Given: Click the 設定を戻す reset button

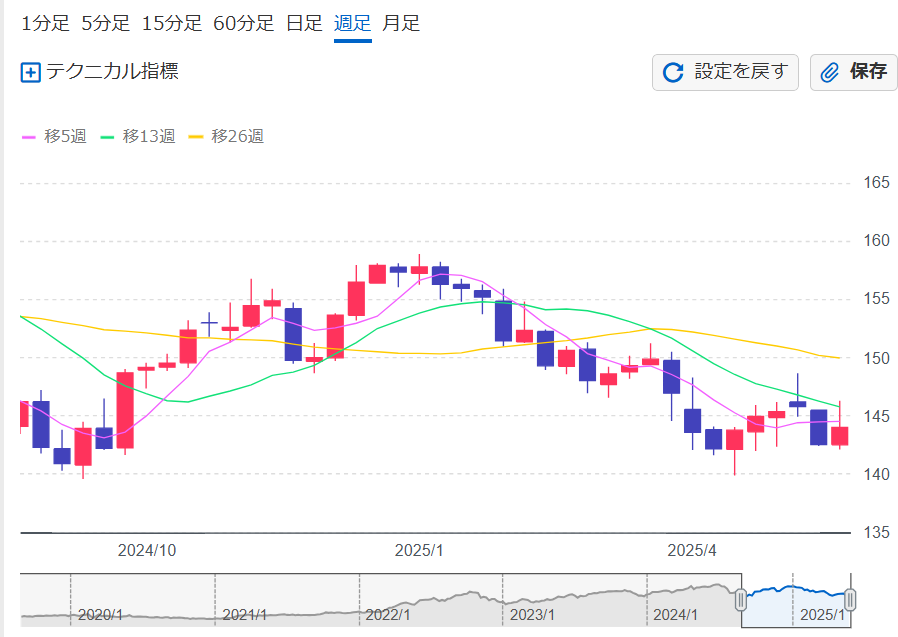Looking at the screenshot, I should point(725,72).
